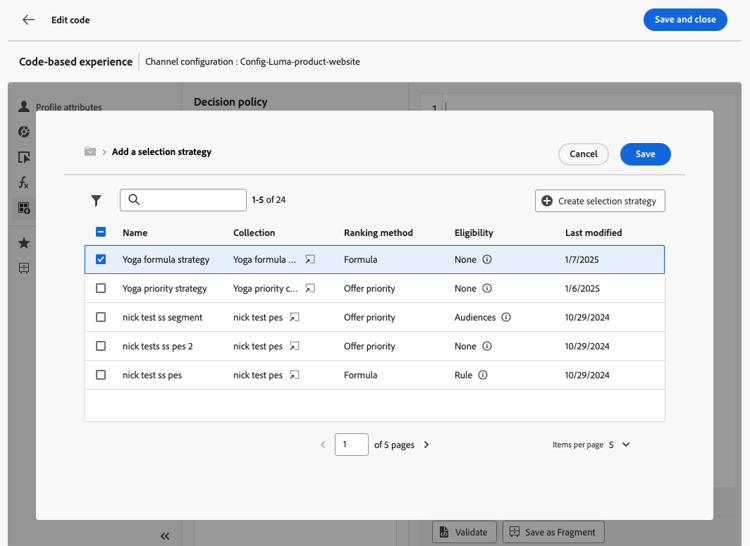Toggle the select-all header checkbox

[101, 233]
